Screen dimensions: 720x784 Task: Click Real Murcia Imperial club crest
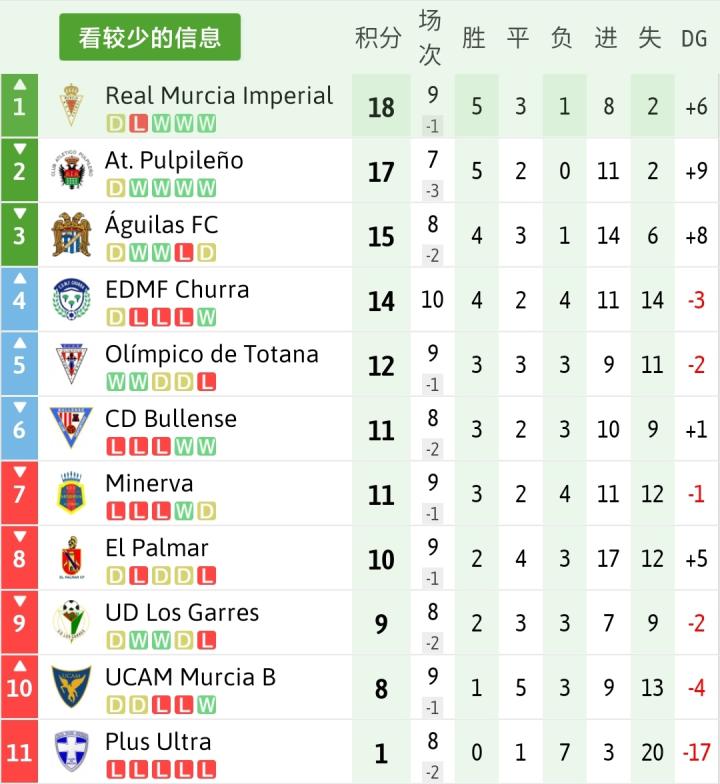tap(71, 106)
